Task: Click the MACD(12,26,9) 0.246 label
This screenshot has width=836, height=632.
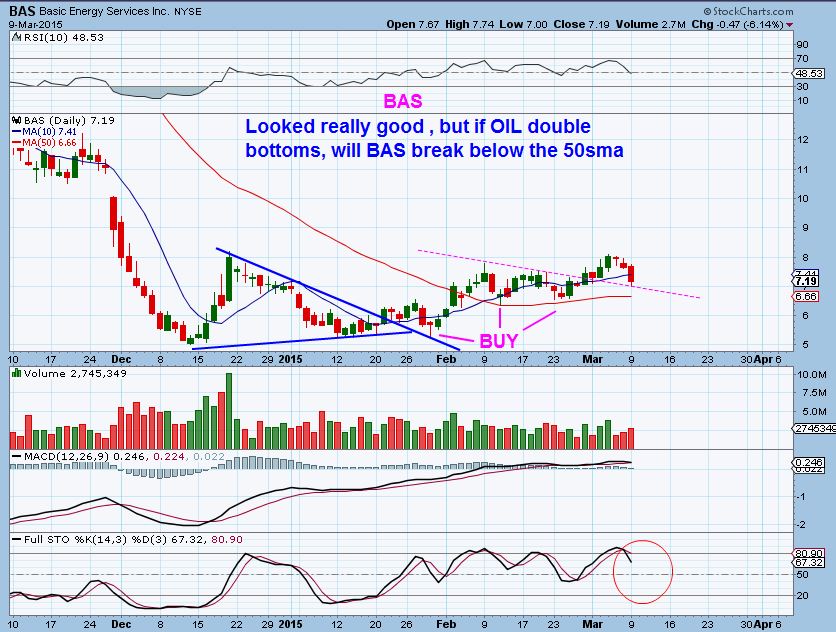Action: [86, 457]
